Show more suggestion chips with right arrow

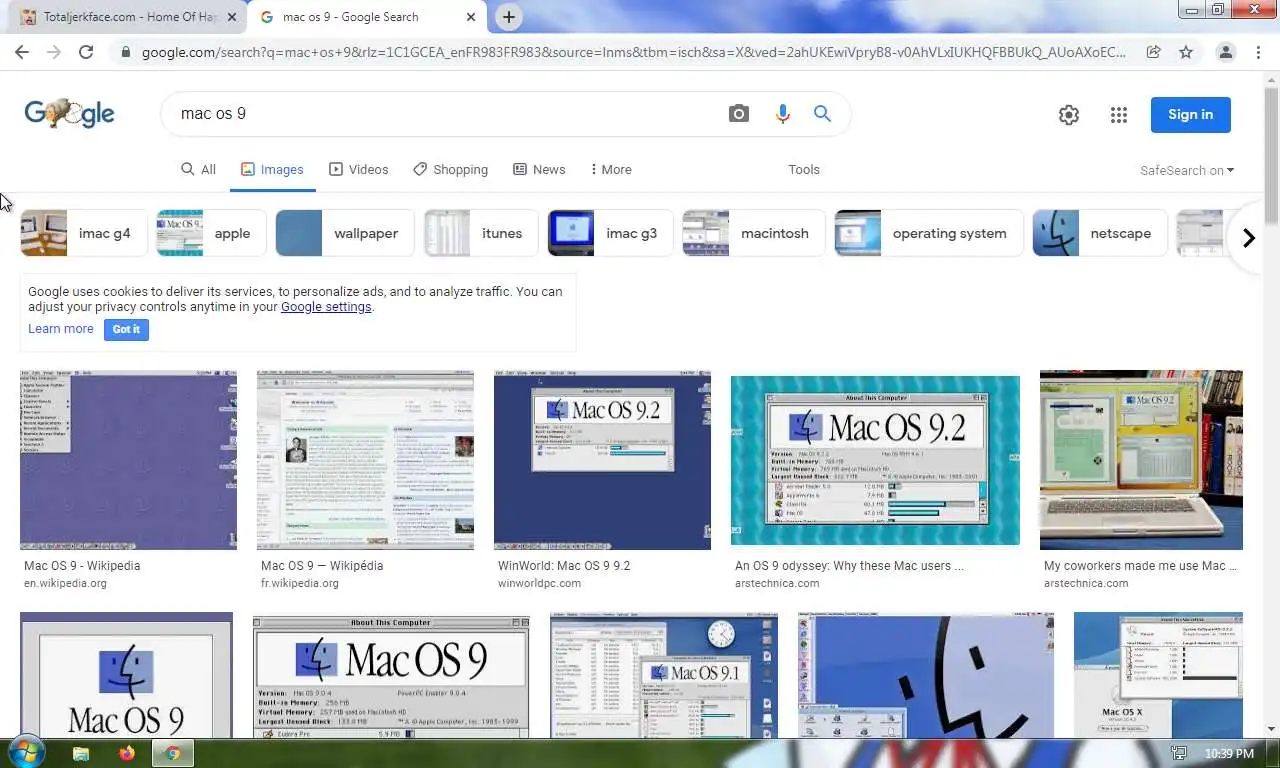[1248, 238]
